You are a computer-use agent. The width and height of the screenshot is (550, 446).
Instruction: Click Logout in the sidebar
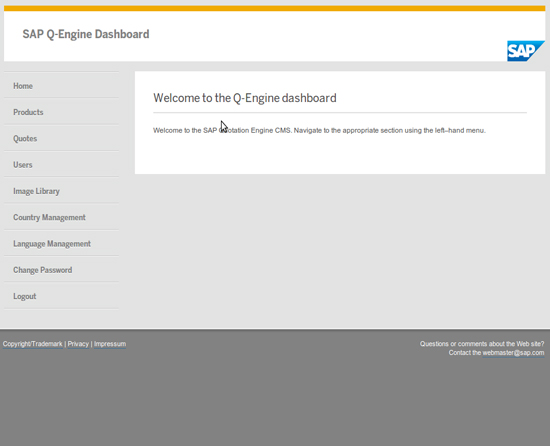click(x=25, y=296)
